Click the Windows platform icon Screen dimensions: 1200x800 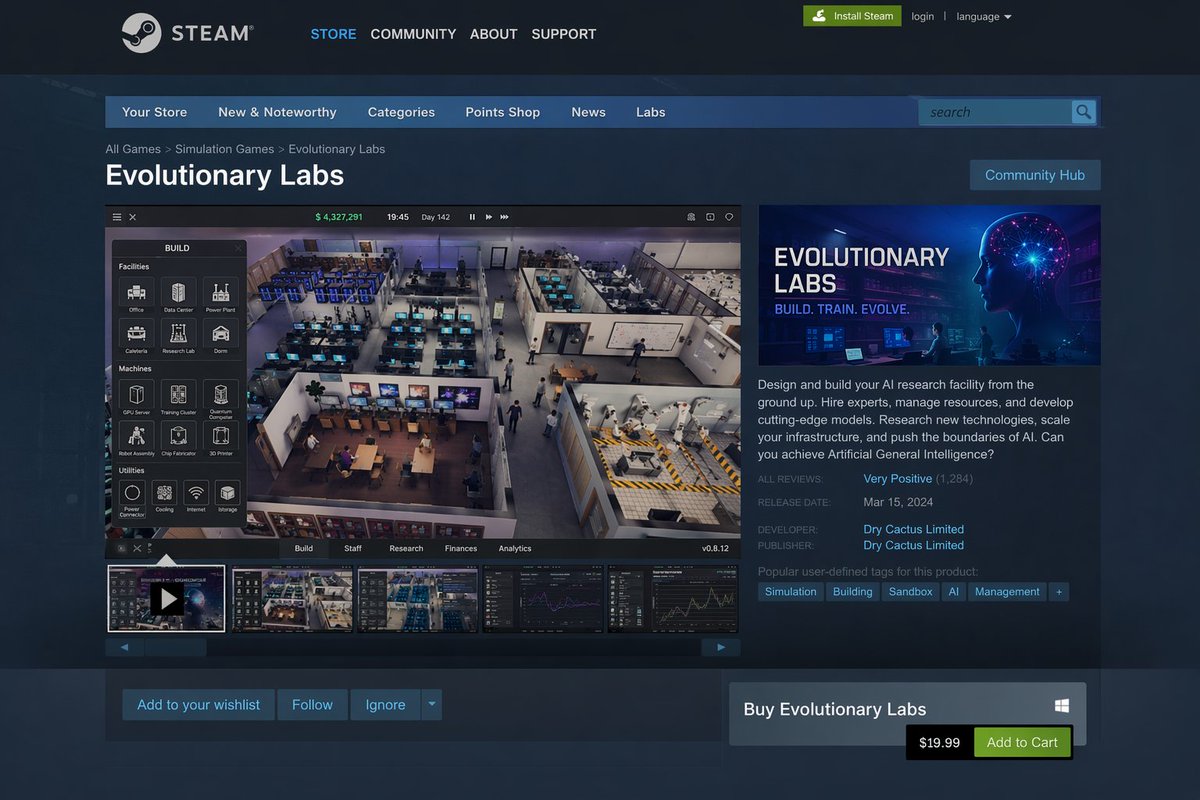pyautogui.click(x=1062, y=706)
